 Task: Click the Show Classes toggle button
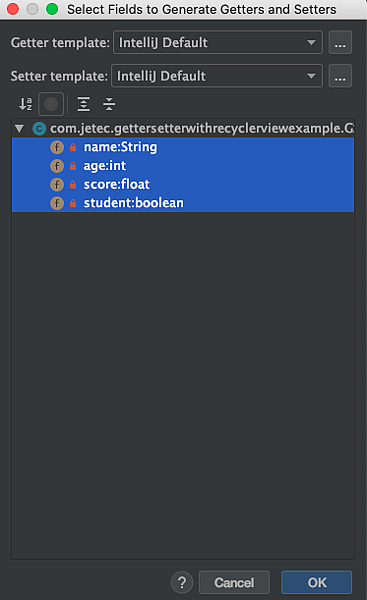pyautogui.click(x=51, y=104)
